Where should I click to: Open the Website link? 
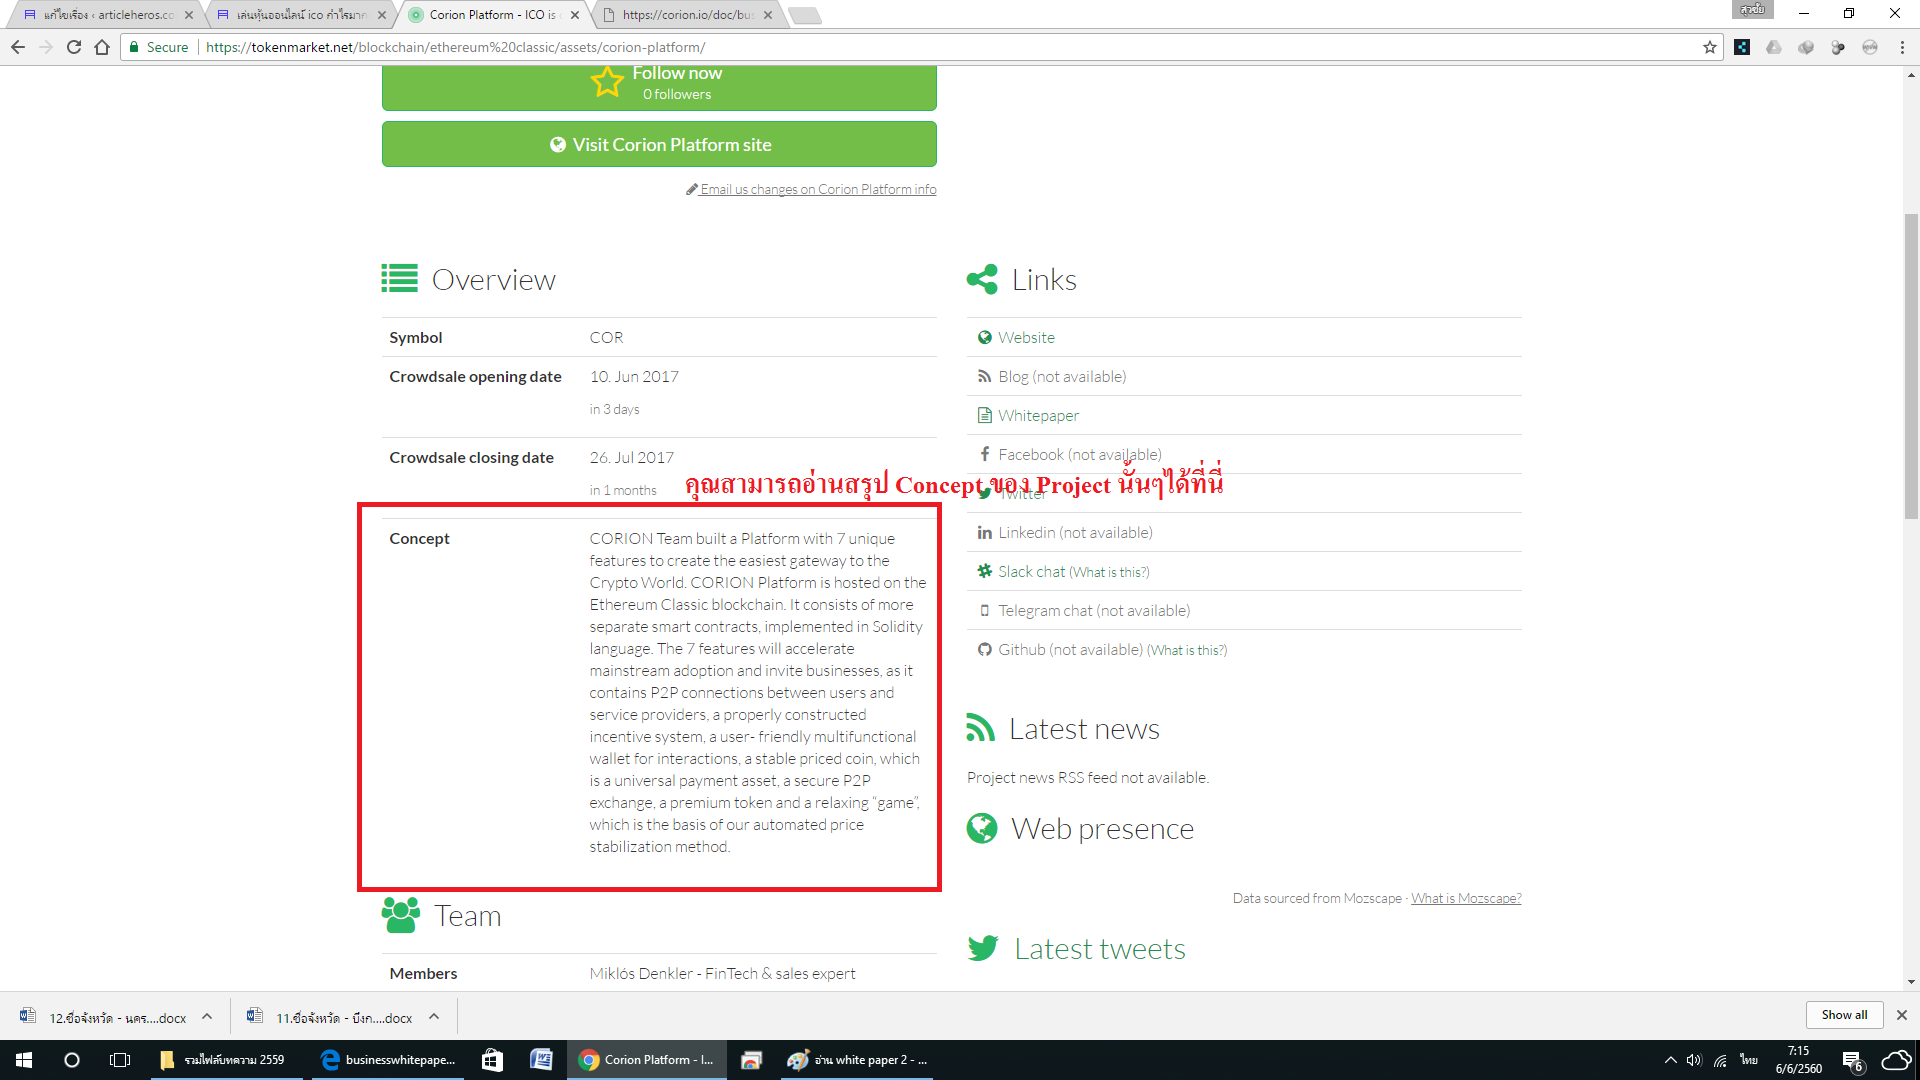pyautogui.click(x=1026, y=337)
